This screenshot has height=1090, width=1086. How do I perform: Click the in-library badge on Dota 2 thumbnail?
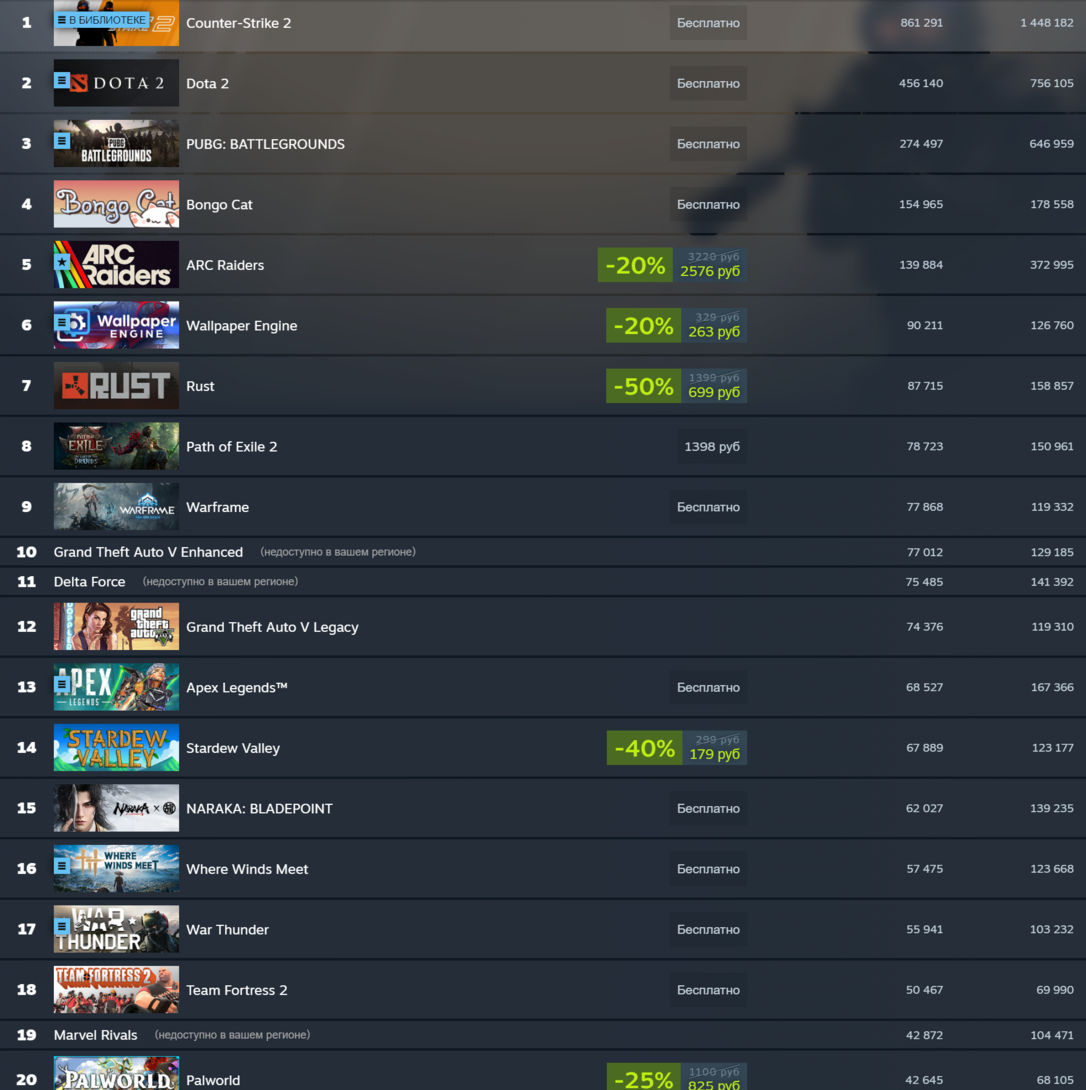(62, 81)
